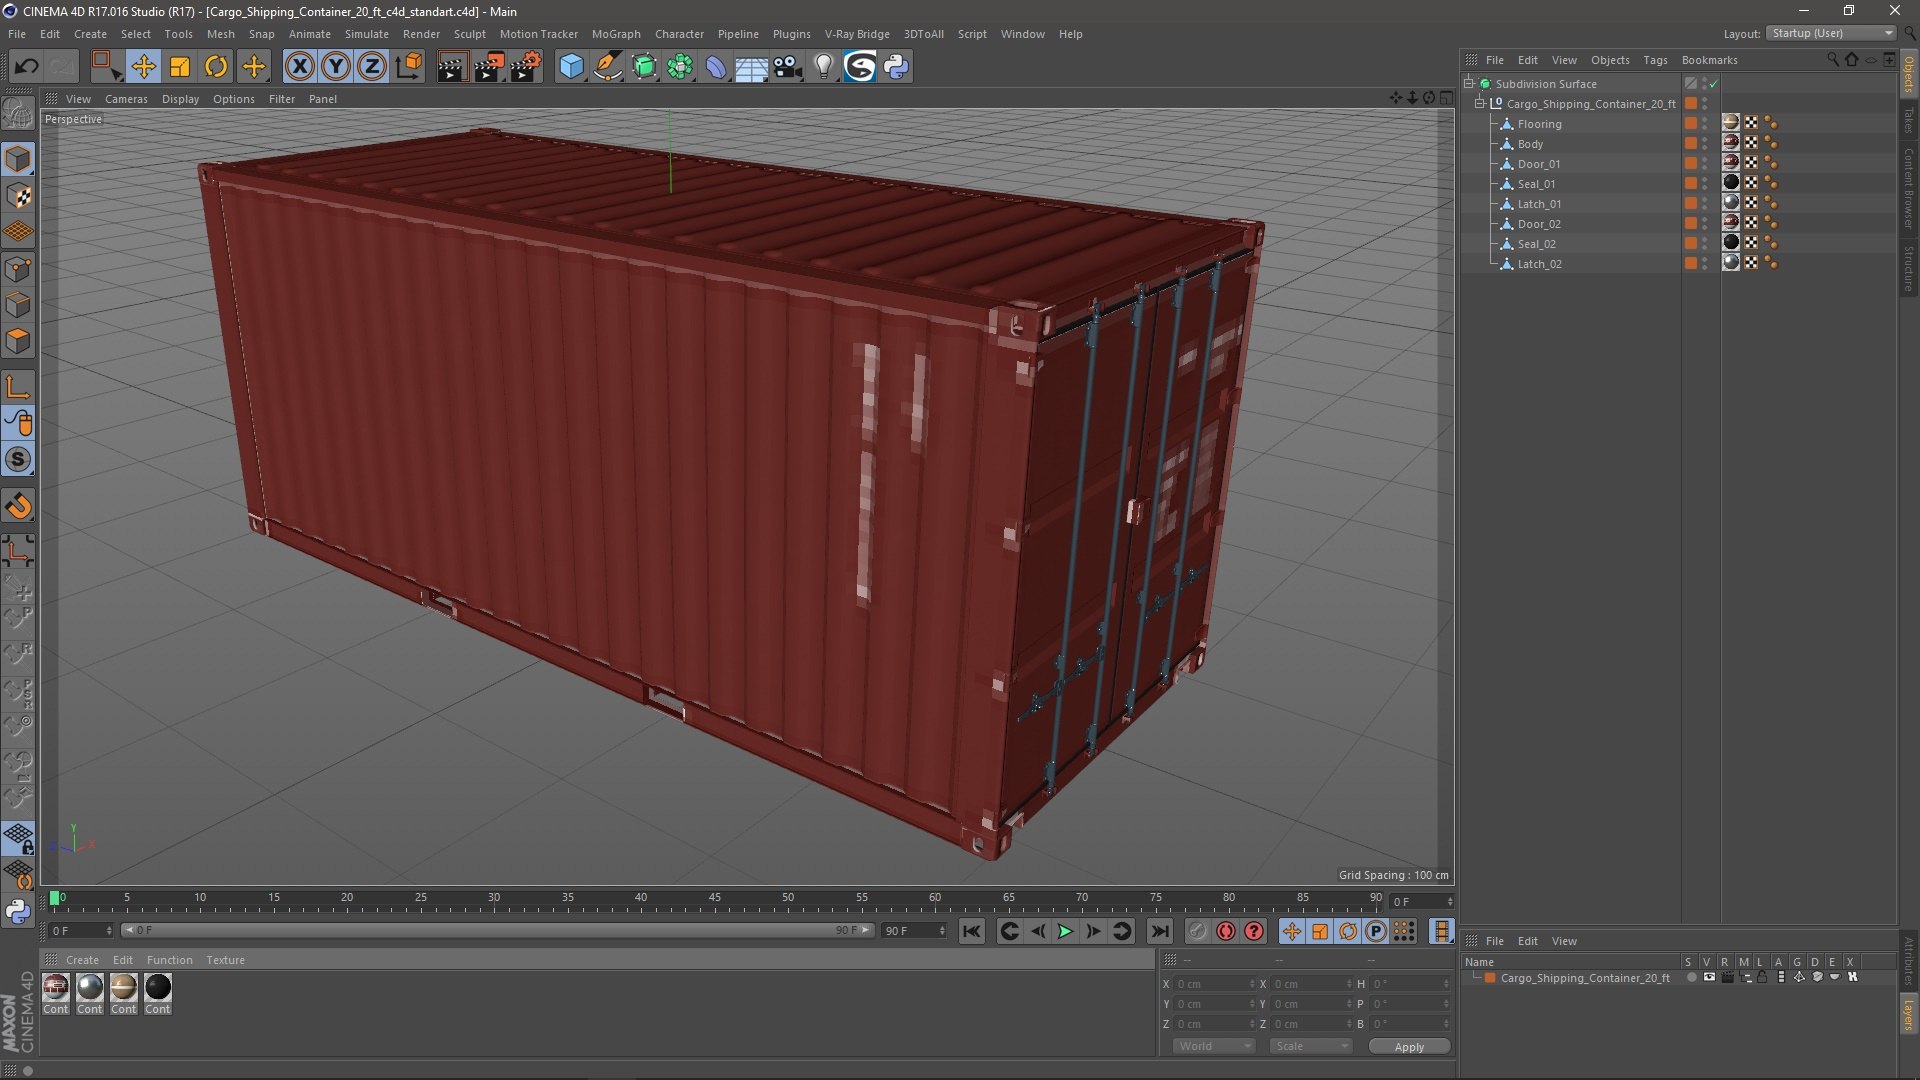The image size is (1920, 1080).
Task: Add a Subdivision Surface generator
Action: 644,67
